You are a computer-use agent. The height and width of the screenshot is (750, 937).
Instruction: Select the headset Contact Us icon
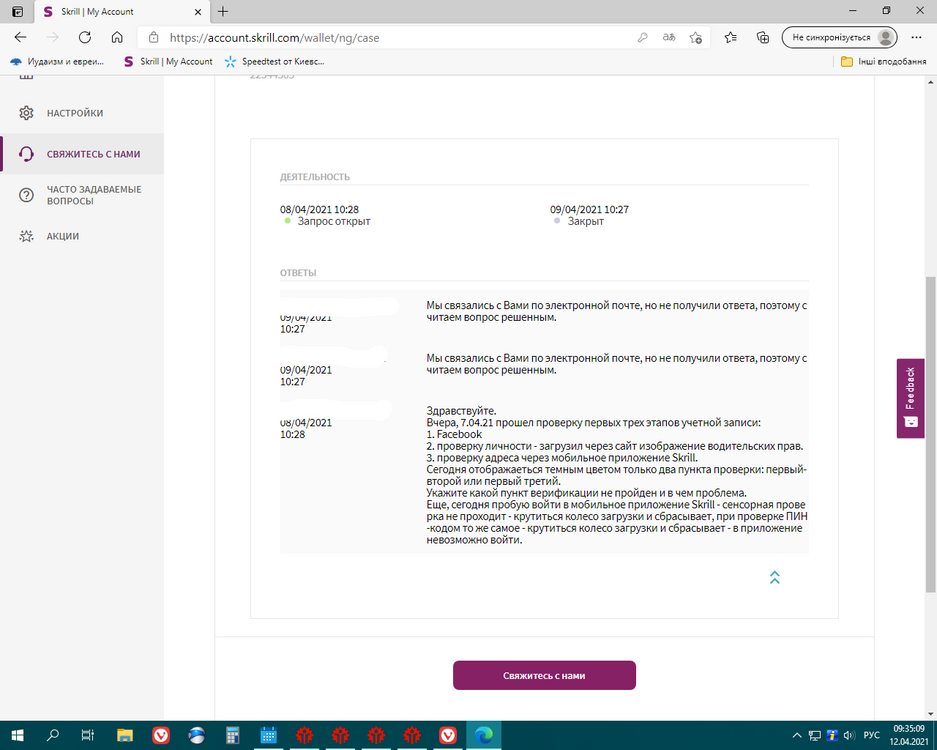[26, 154]
